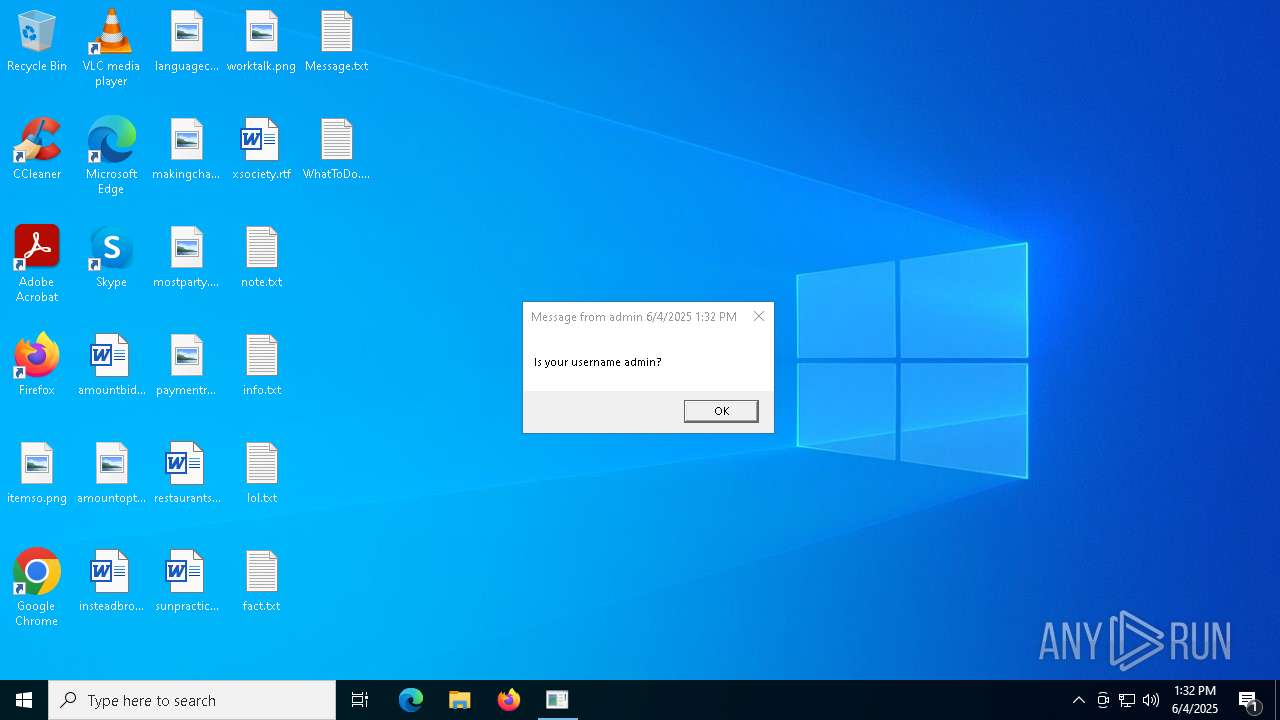Open network status tray icon

(x=1127, y=700)
